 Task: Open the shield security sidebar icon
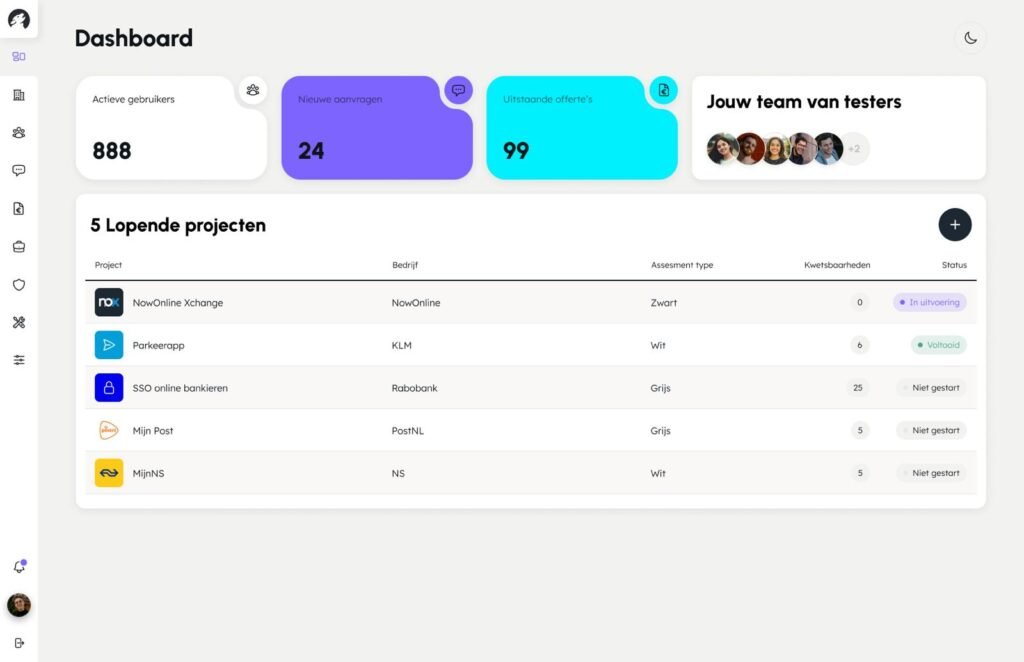pos(19,285)
